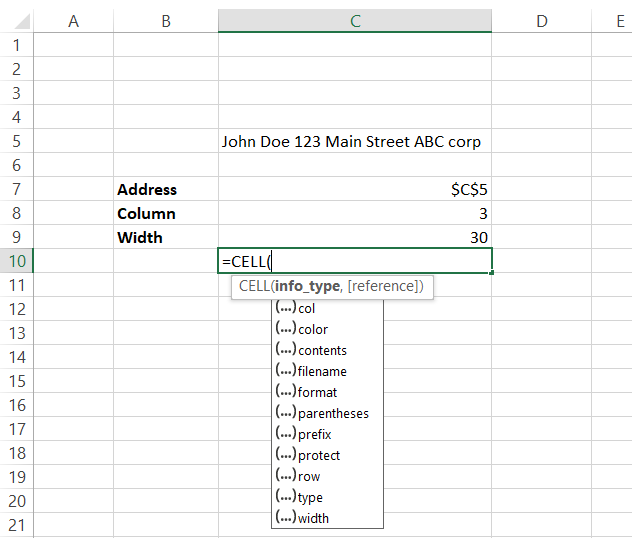
Task: Click the cell showing $C$5
Action: coord(355,189)
